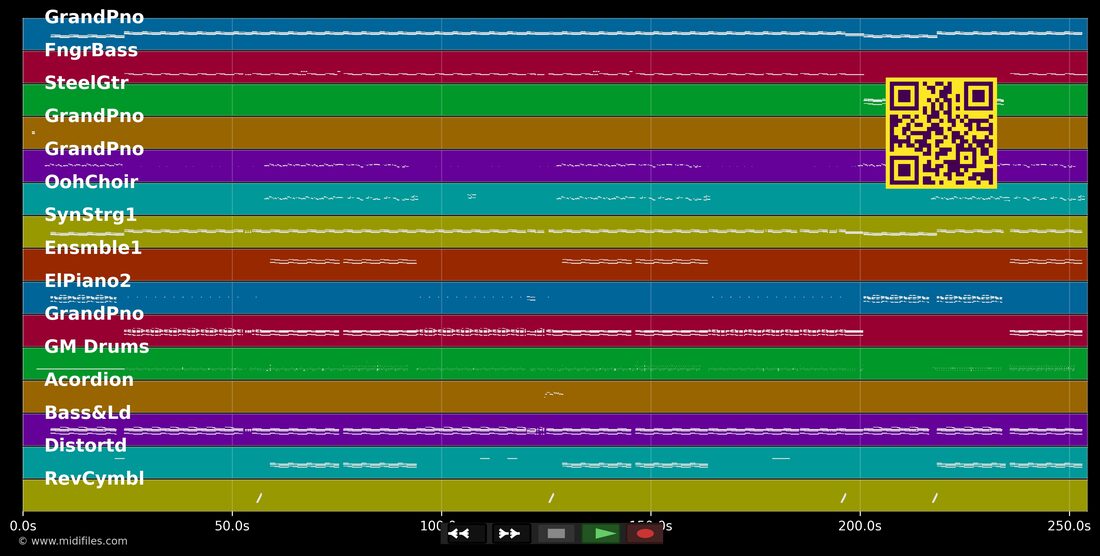Viewport: 1100px width, 556px height.
Task: Select the Bass&Ld track label
Action: coord(88,412)
